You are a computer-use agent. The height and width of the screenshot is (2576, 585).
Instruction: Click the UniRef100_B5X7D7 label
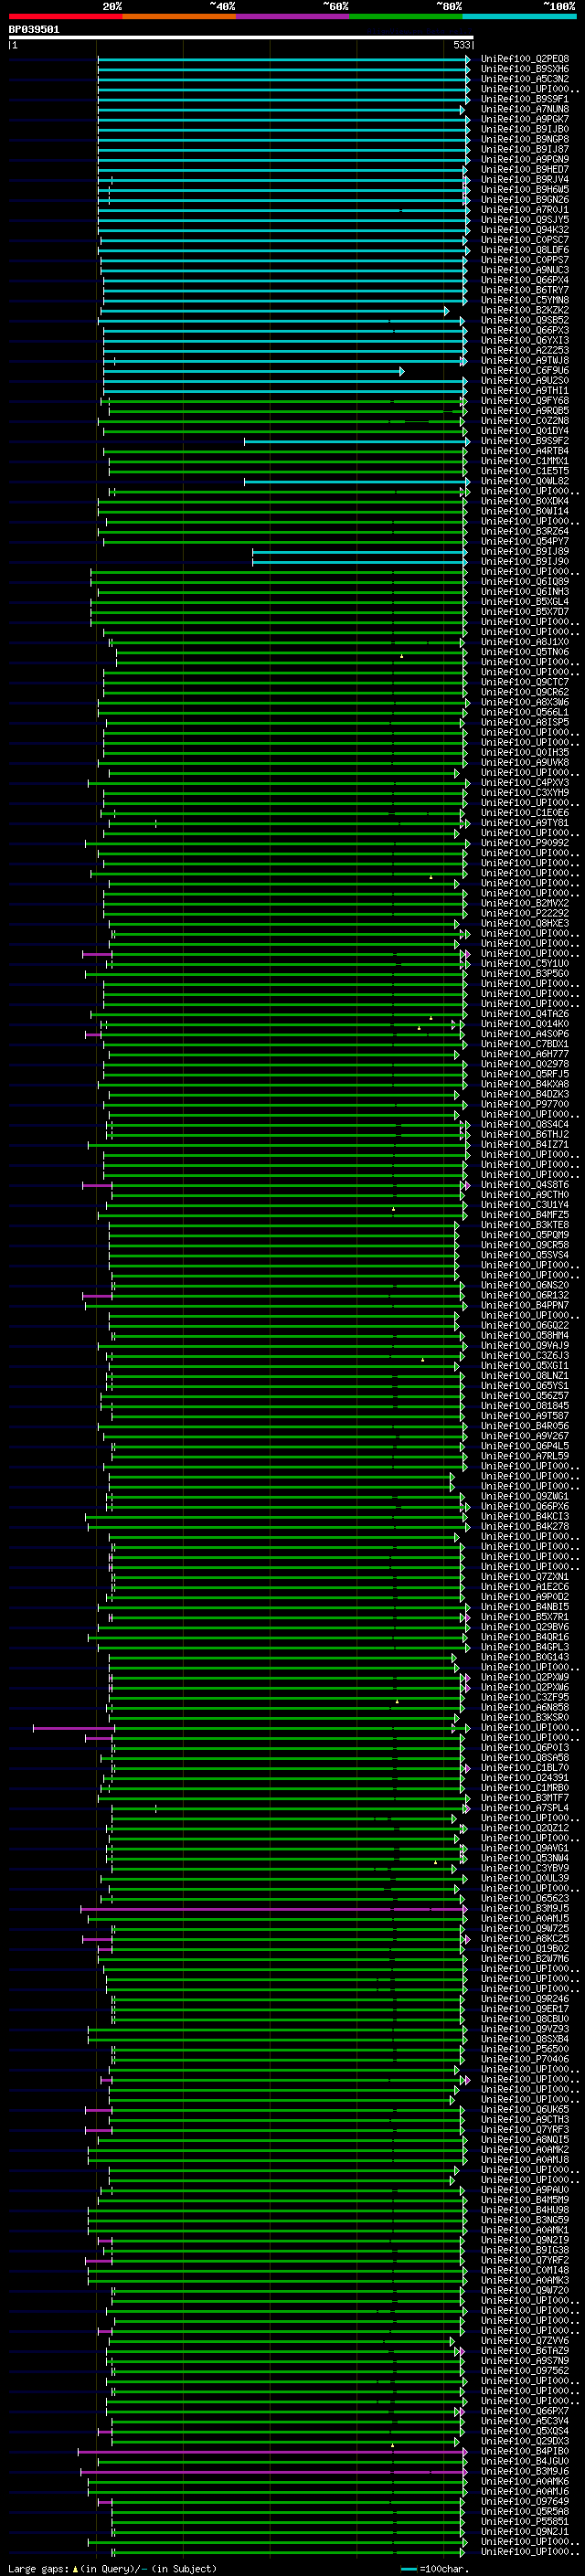pos(525,612)
